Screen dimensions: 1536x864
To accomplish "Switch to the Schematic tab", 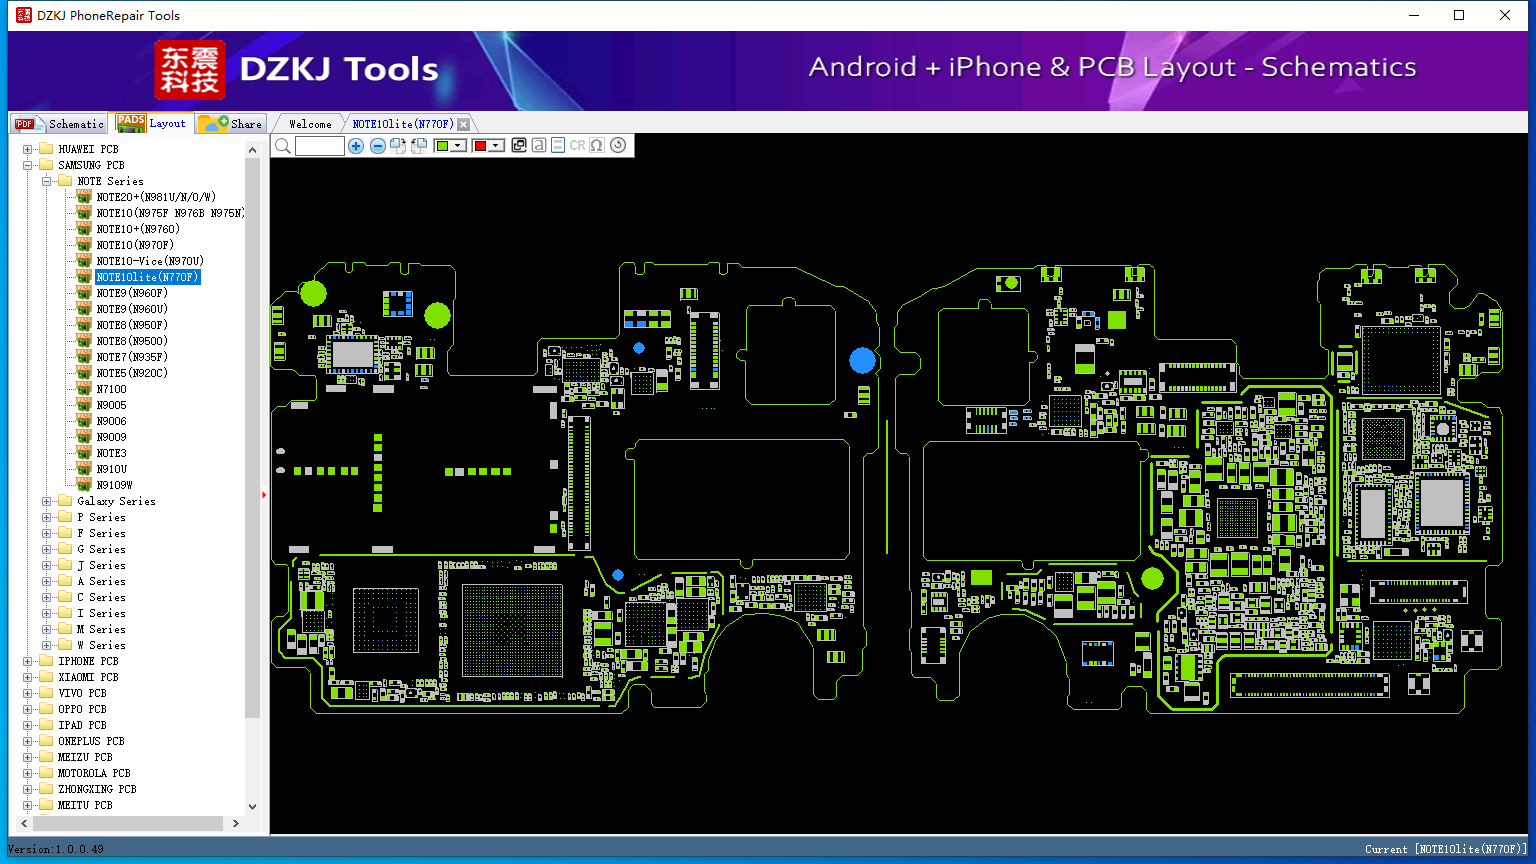I will tap(59, 124).
